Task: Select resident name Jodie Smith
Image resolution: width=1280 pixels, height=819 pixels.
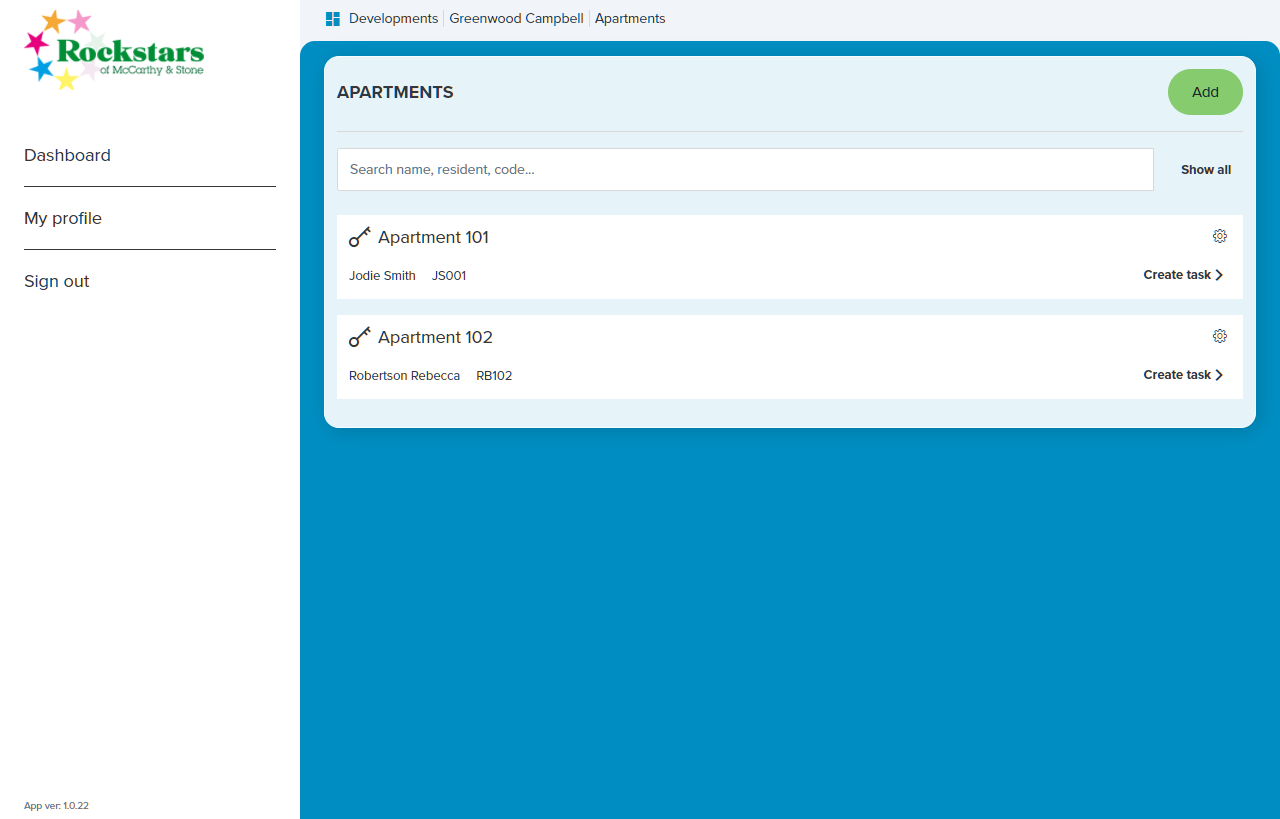Action: (x=382, y=276)
